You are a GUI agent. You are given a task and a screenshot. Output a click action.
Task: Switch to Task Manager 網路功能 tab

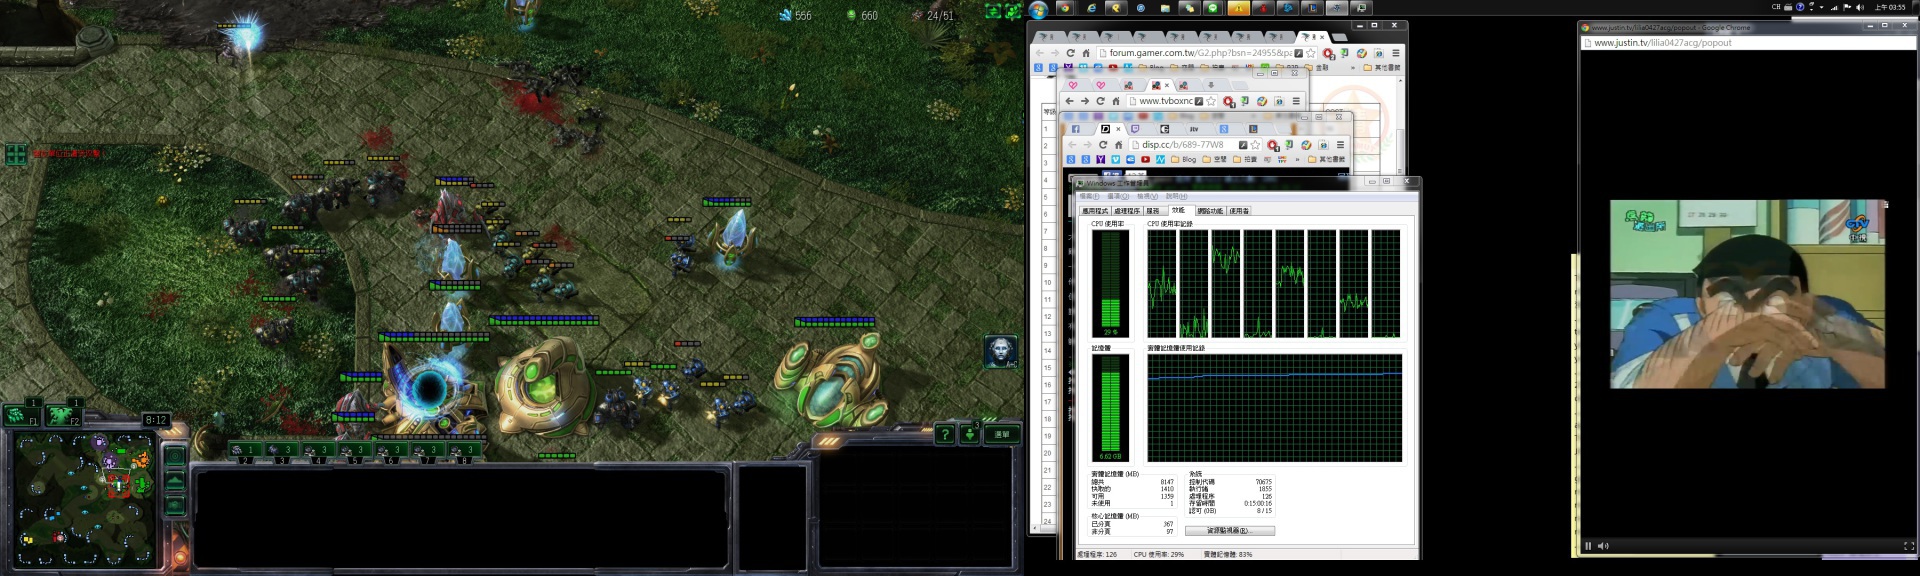point(1210,211)
